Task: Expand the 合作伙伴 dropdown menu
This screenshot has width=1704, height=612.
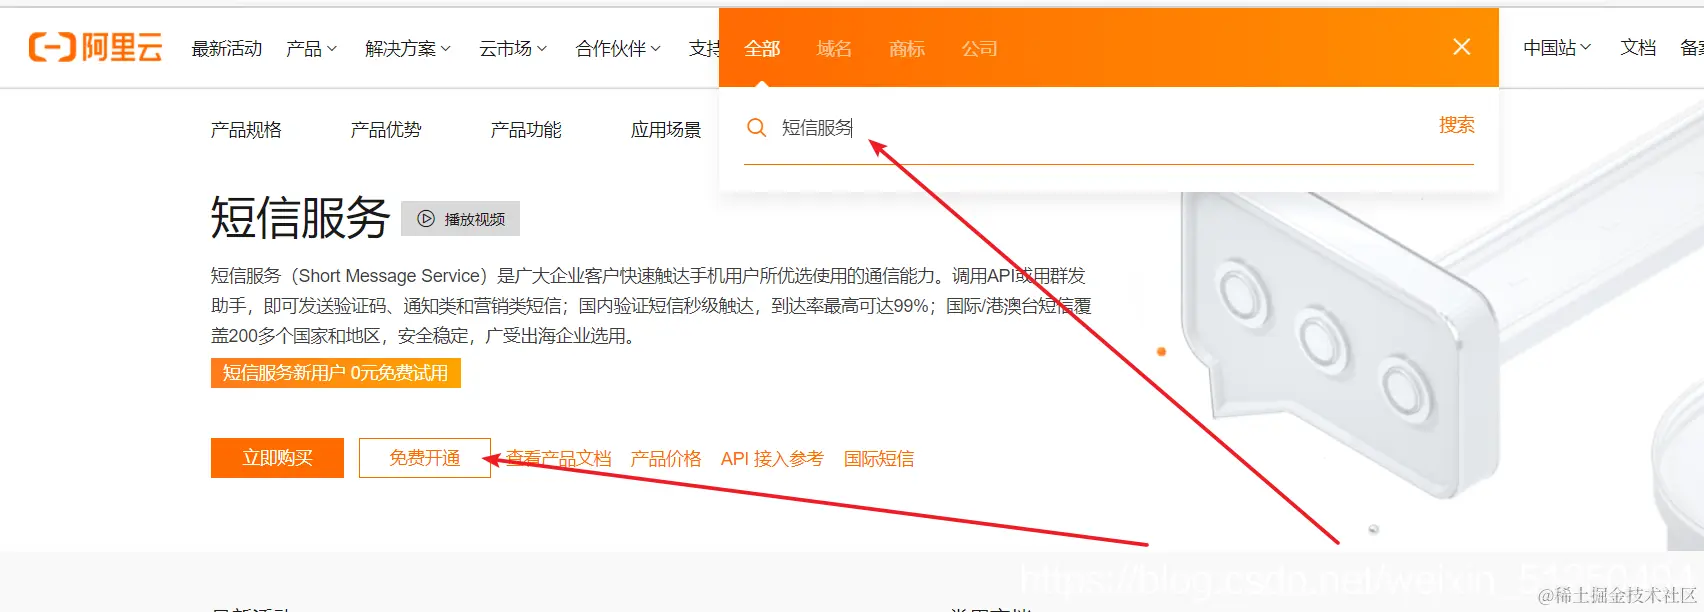Action: click(x=618, y=48)
